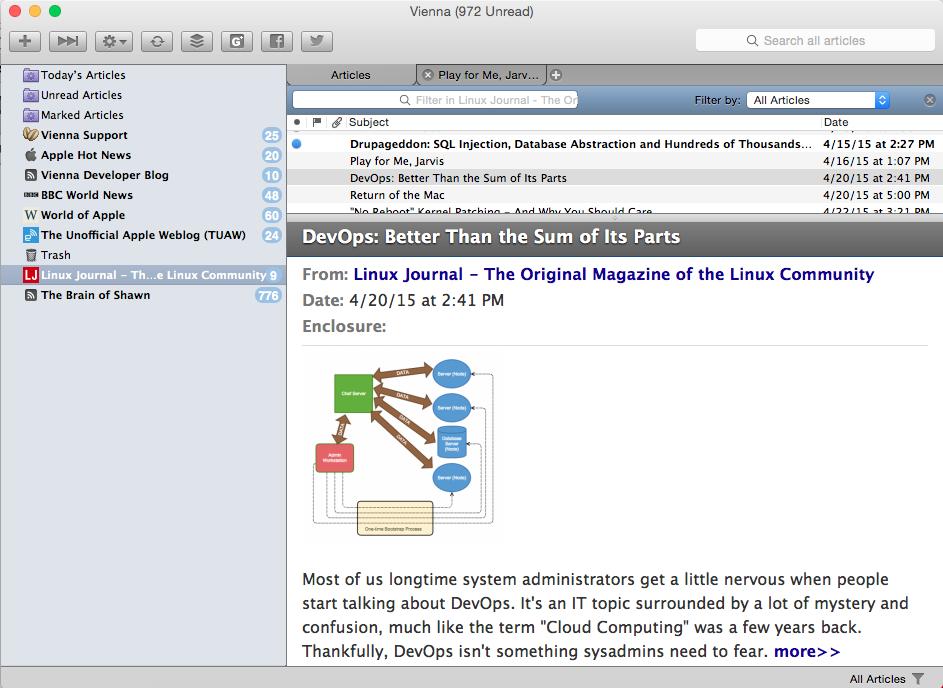The height and width of the screenshot is (688, 943).
Task: Toggle unread status of Drupageddon article
Action: (297, 144)
